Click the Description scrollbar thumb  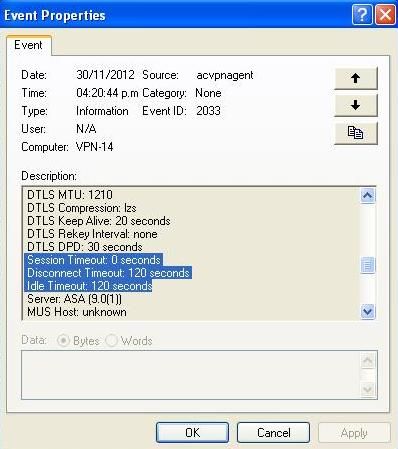click(368, 265)
